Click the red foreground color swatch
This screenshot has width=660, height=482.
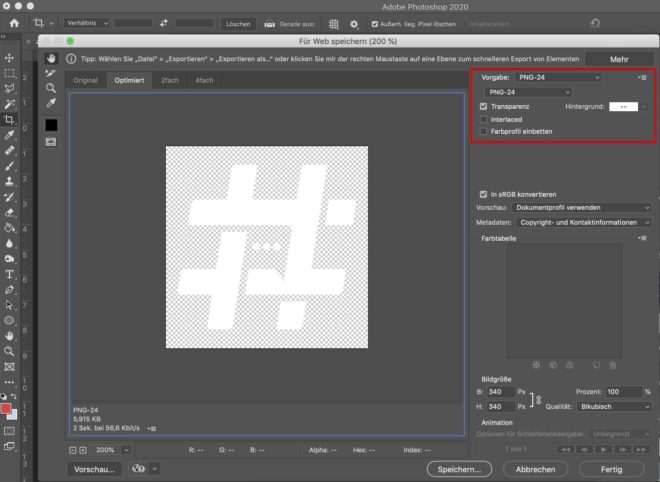click(6, 408)
